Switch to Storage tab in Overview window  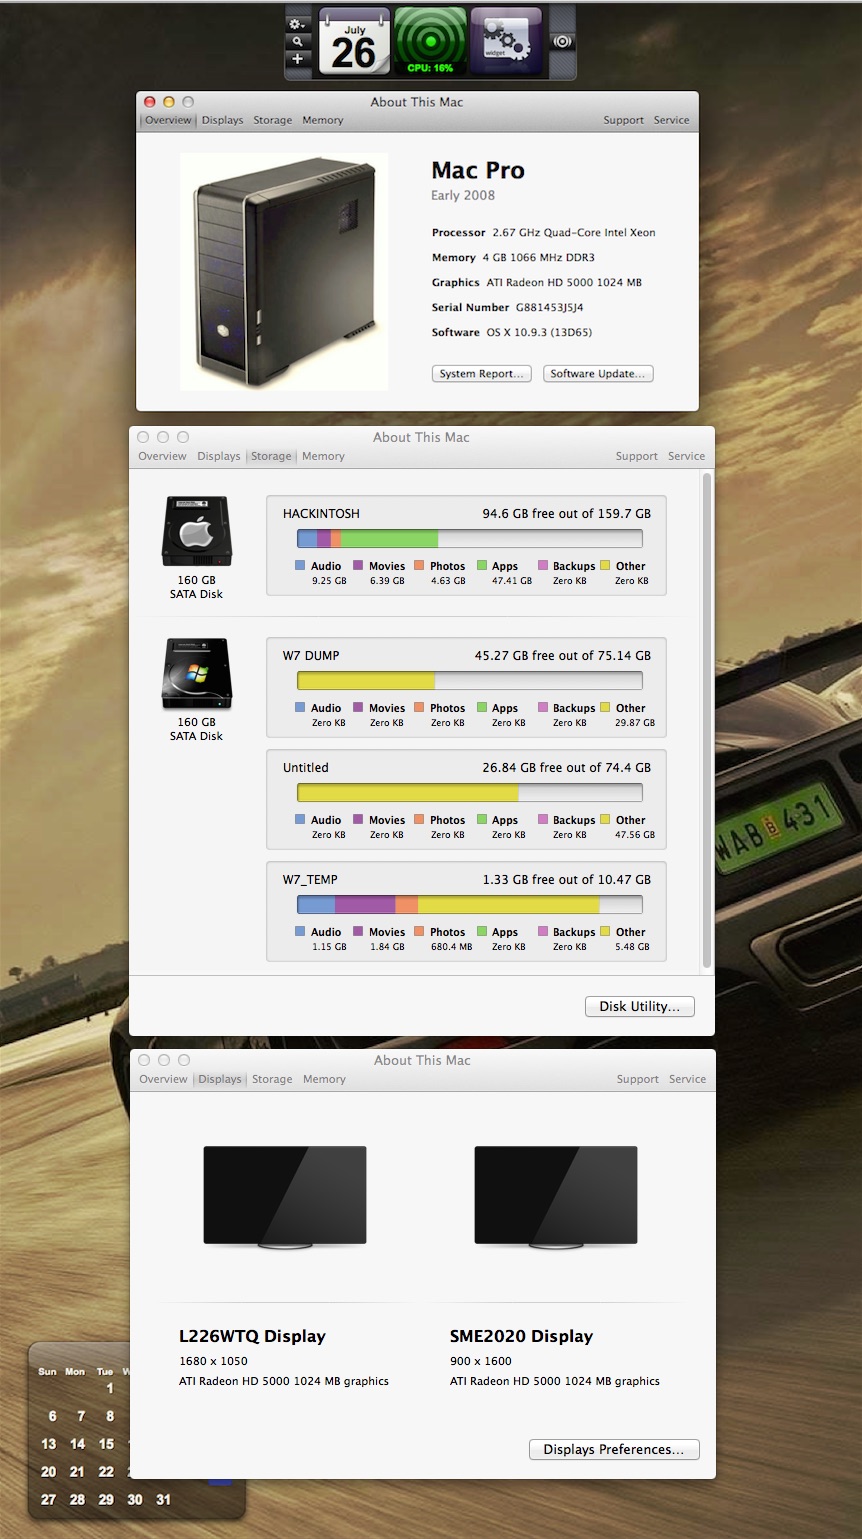[x=273, y=120]
